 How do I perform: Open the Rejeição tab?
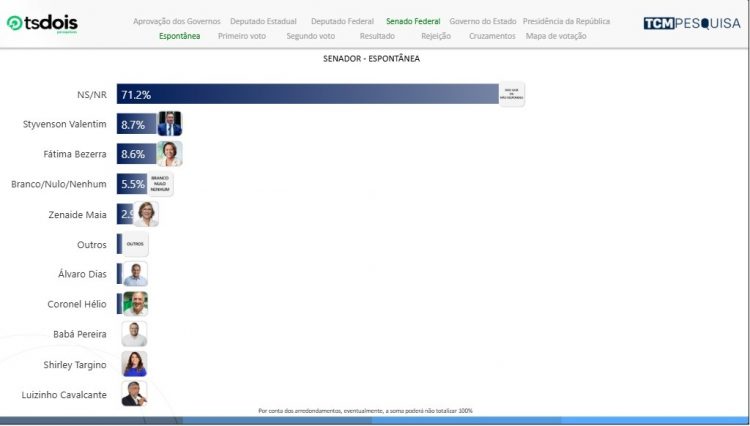tap(436, 36)
